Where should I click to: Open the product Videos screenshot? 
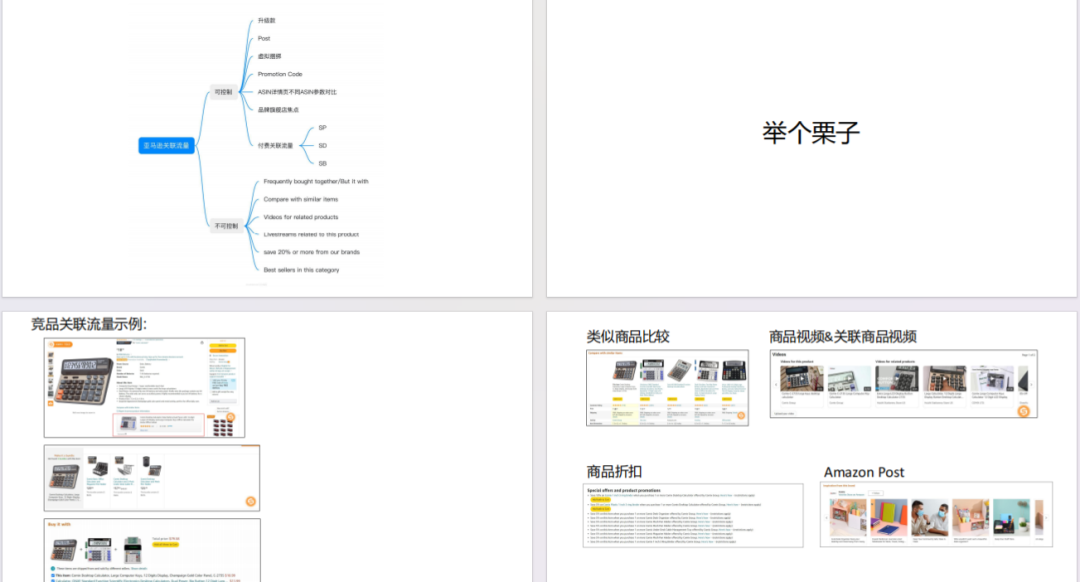904,384
